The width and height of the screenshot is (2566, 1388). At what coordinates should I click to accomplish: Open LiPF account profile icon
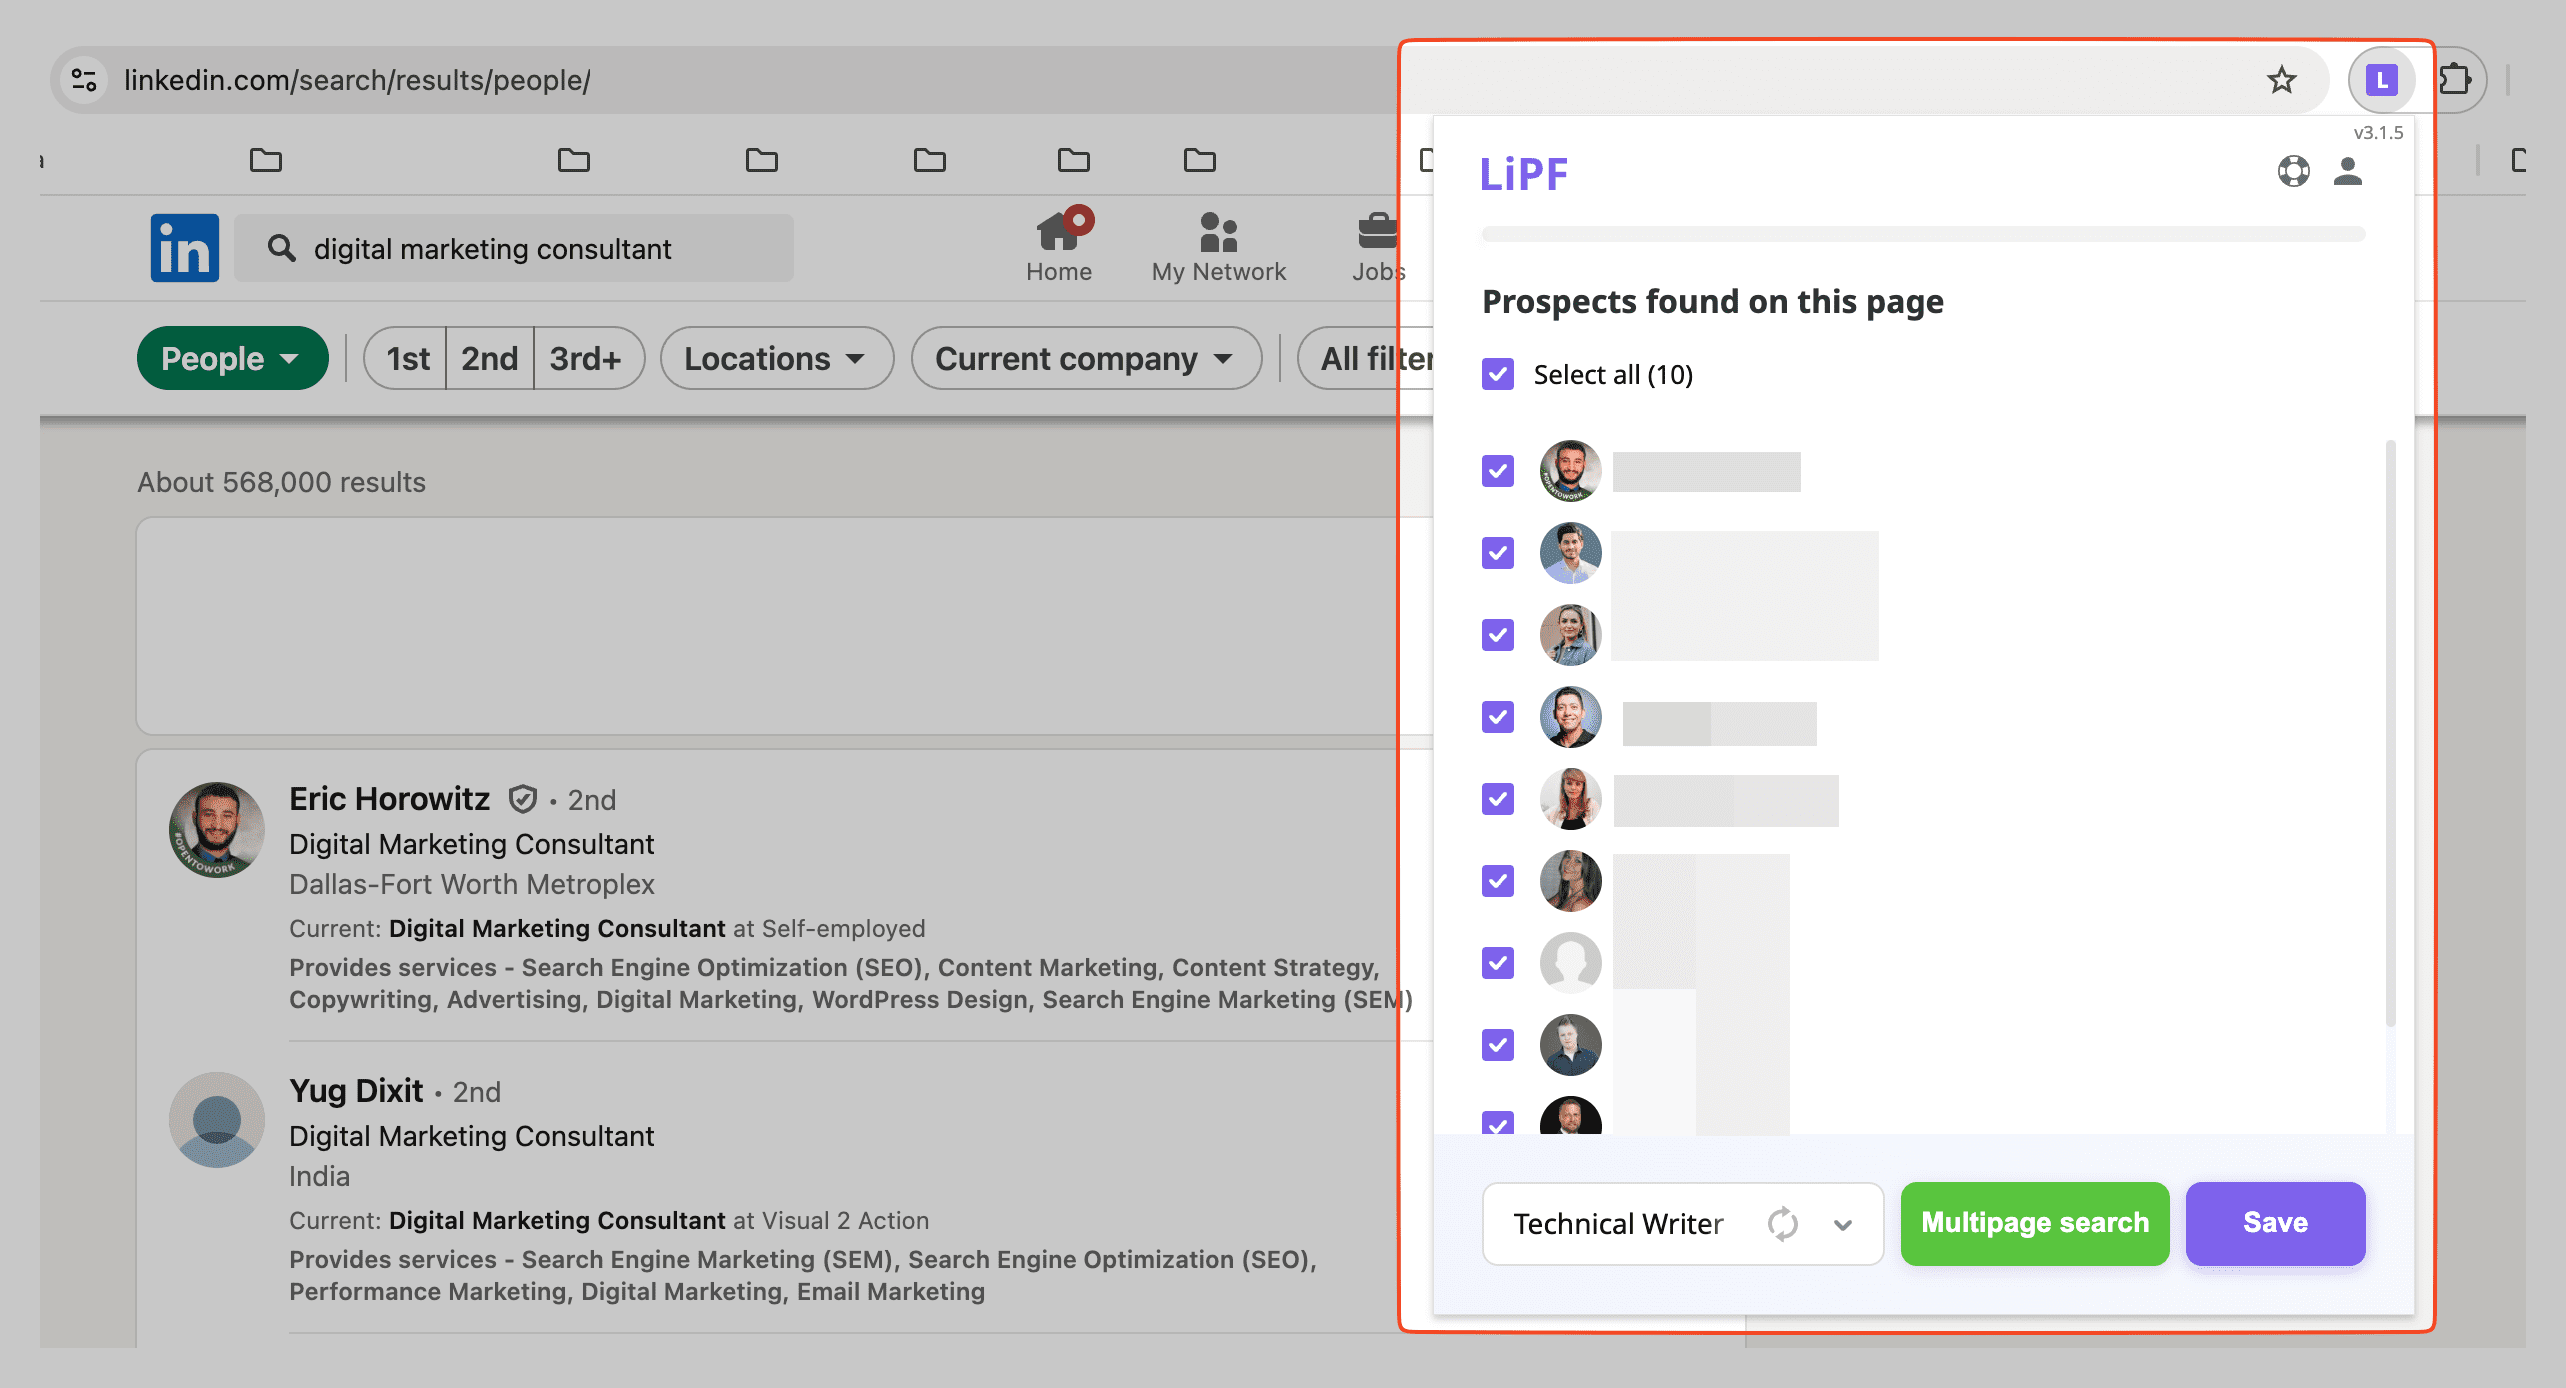2347,172
